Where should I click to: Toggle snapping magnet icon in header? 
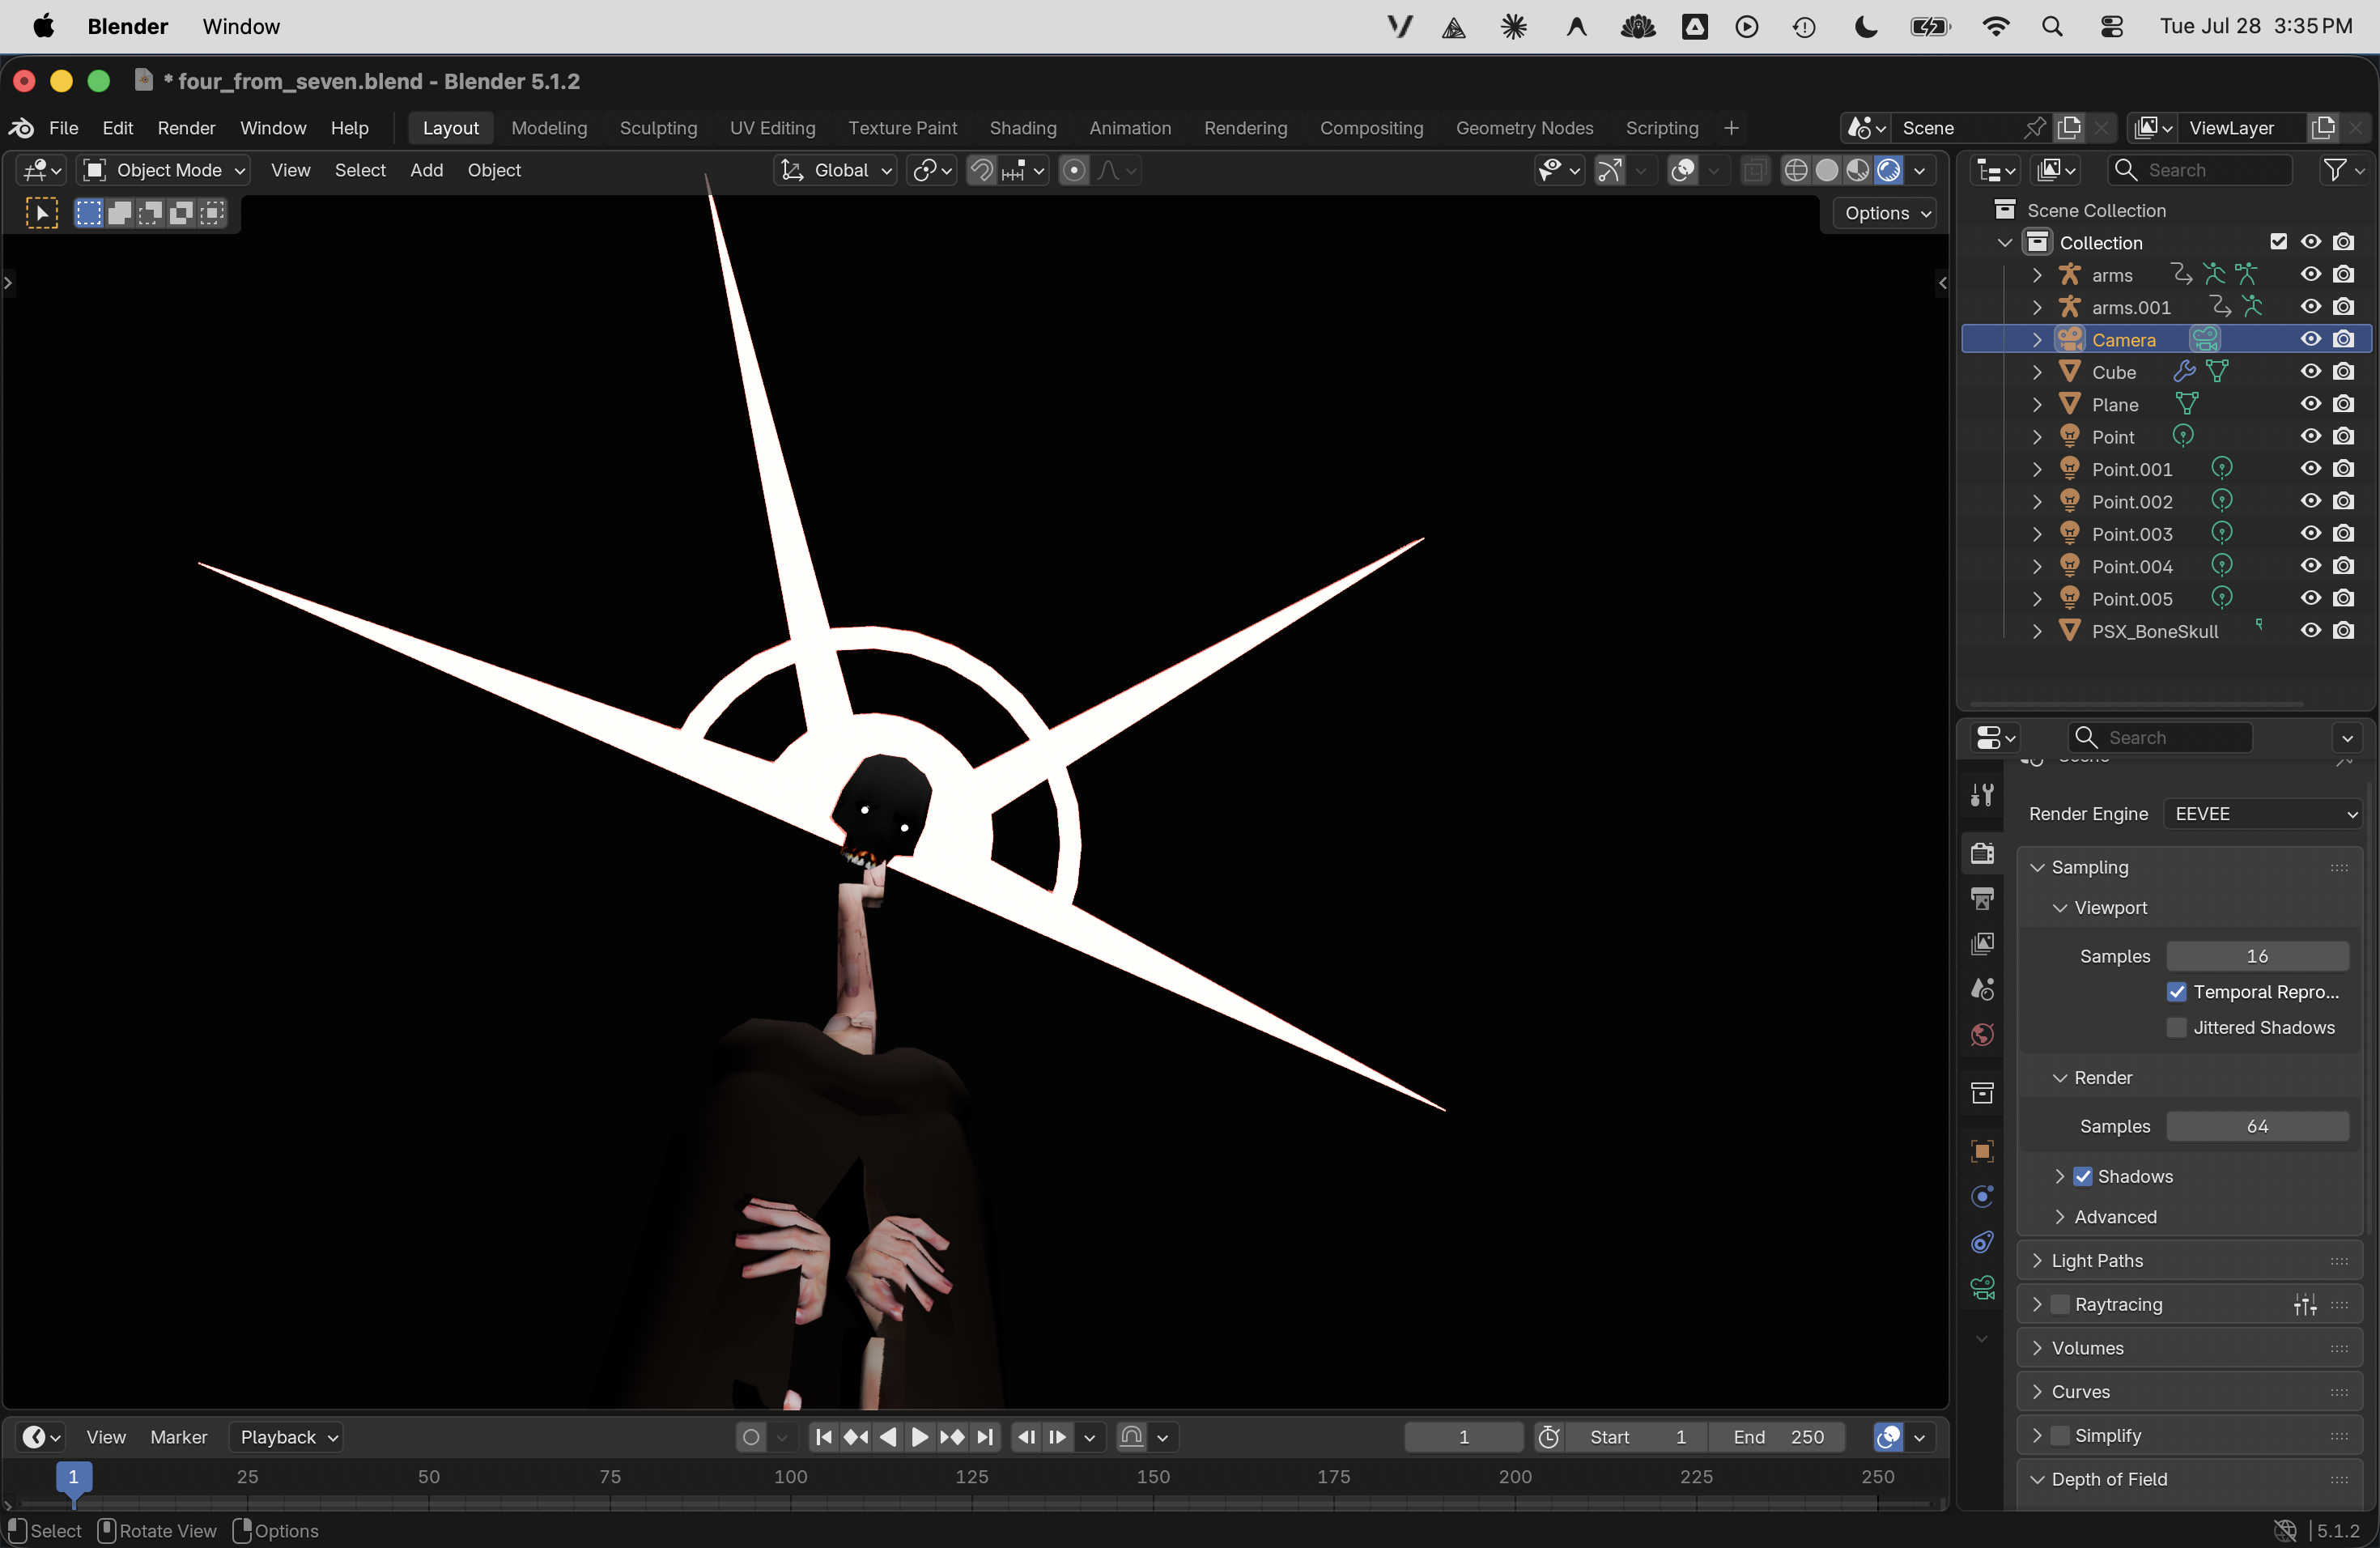[x=982, y=170]
